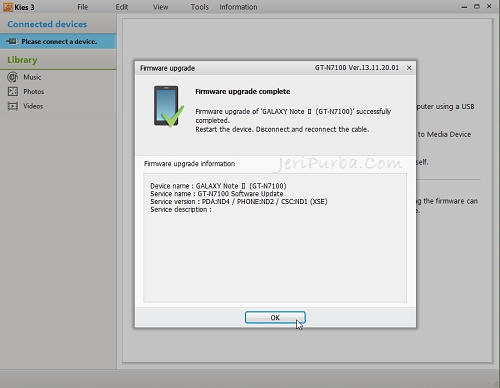500x388 pixels.
Task: Click 'Firmware upgrade complete' heading
Action: pos(243,92)
